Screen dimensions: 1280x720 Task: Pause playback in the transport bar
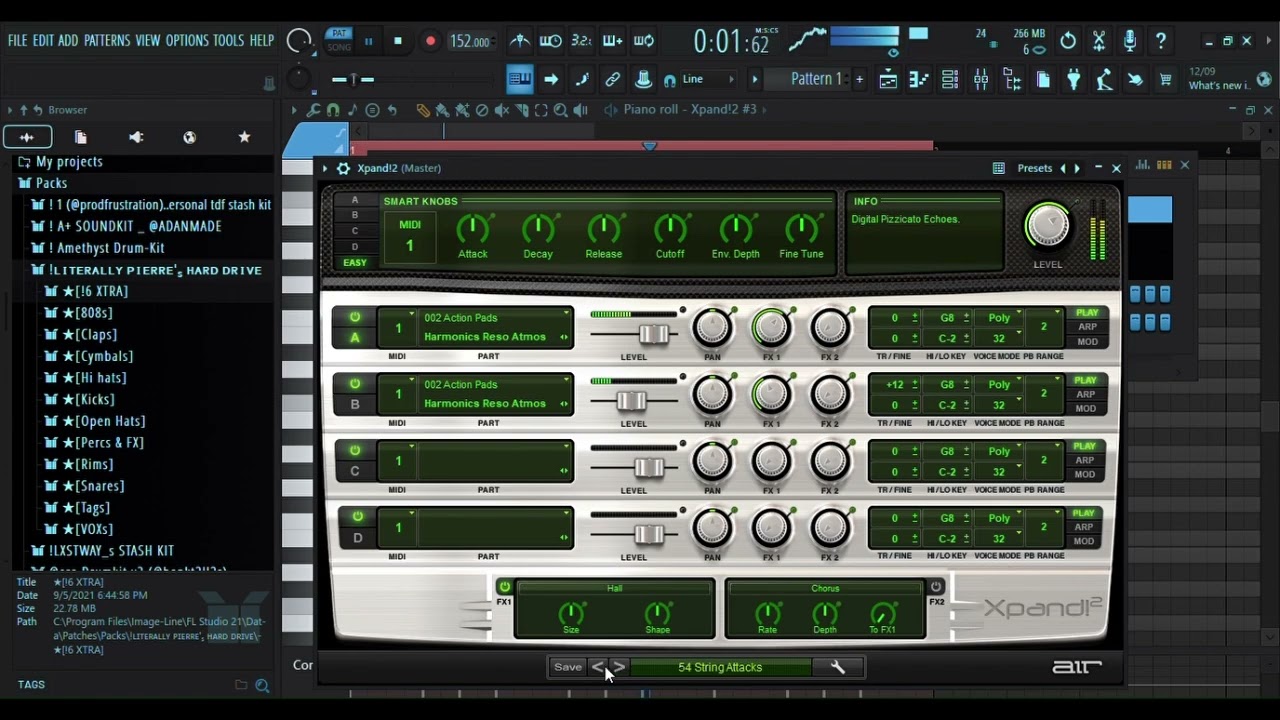pyautogui.click(x=368, y=41)
